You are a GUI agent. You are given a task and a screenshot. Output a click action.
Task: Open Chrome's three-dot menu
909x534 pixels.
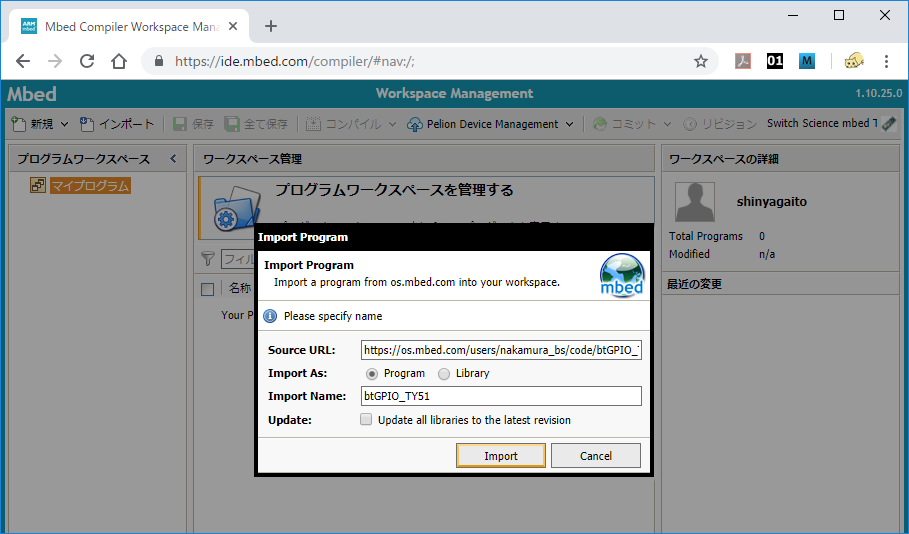[886, 61]
